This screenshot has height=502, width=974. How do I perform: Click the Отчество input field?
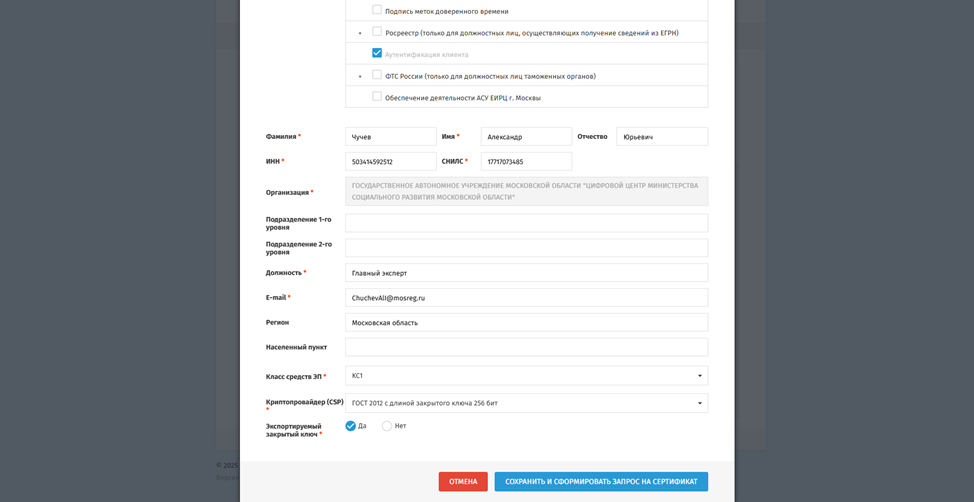click(x=661, y=137)
